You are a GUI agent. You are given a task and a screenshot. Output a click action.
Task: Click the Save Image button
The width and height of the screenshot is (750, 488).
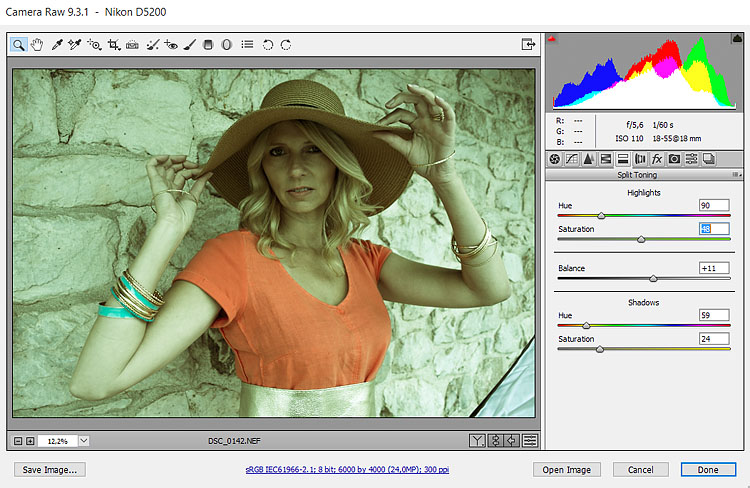[x=49, y=469]
